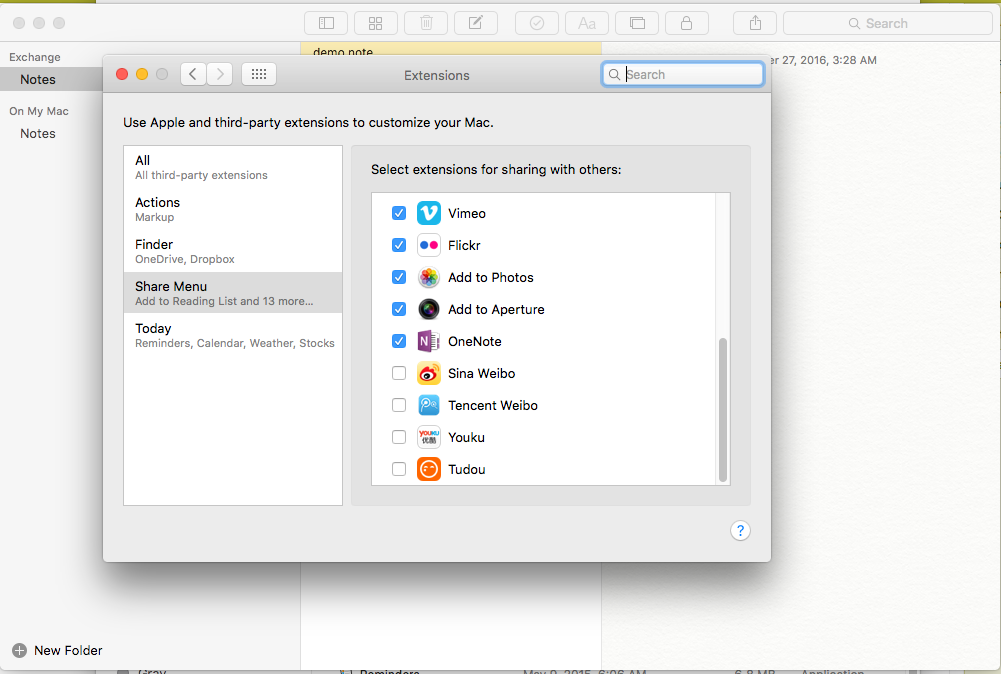Image resolution: width=1001 pixels, height=674 pixels.
Task: Enable Tencent Weibo sharing extension
Action: 399,405
